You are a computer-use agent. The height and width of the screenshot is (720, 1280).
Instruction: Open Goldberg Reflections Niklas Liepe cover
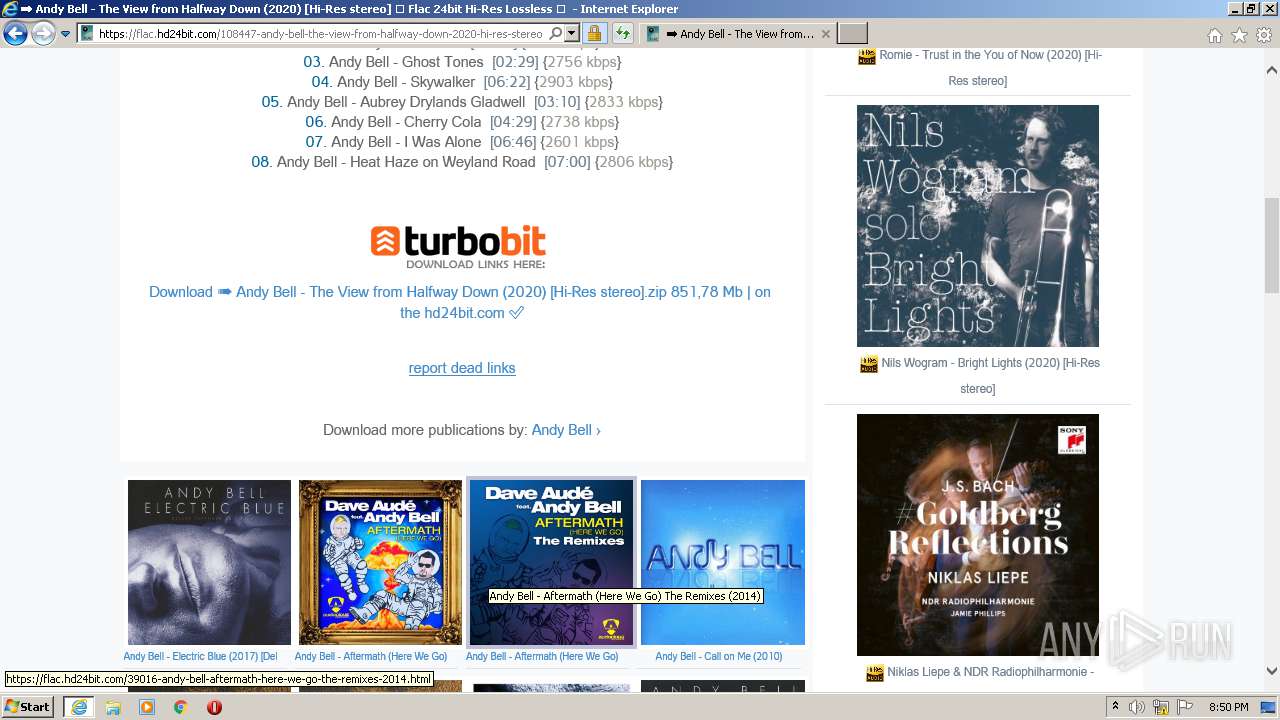click(x=978, y=535)
